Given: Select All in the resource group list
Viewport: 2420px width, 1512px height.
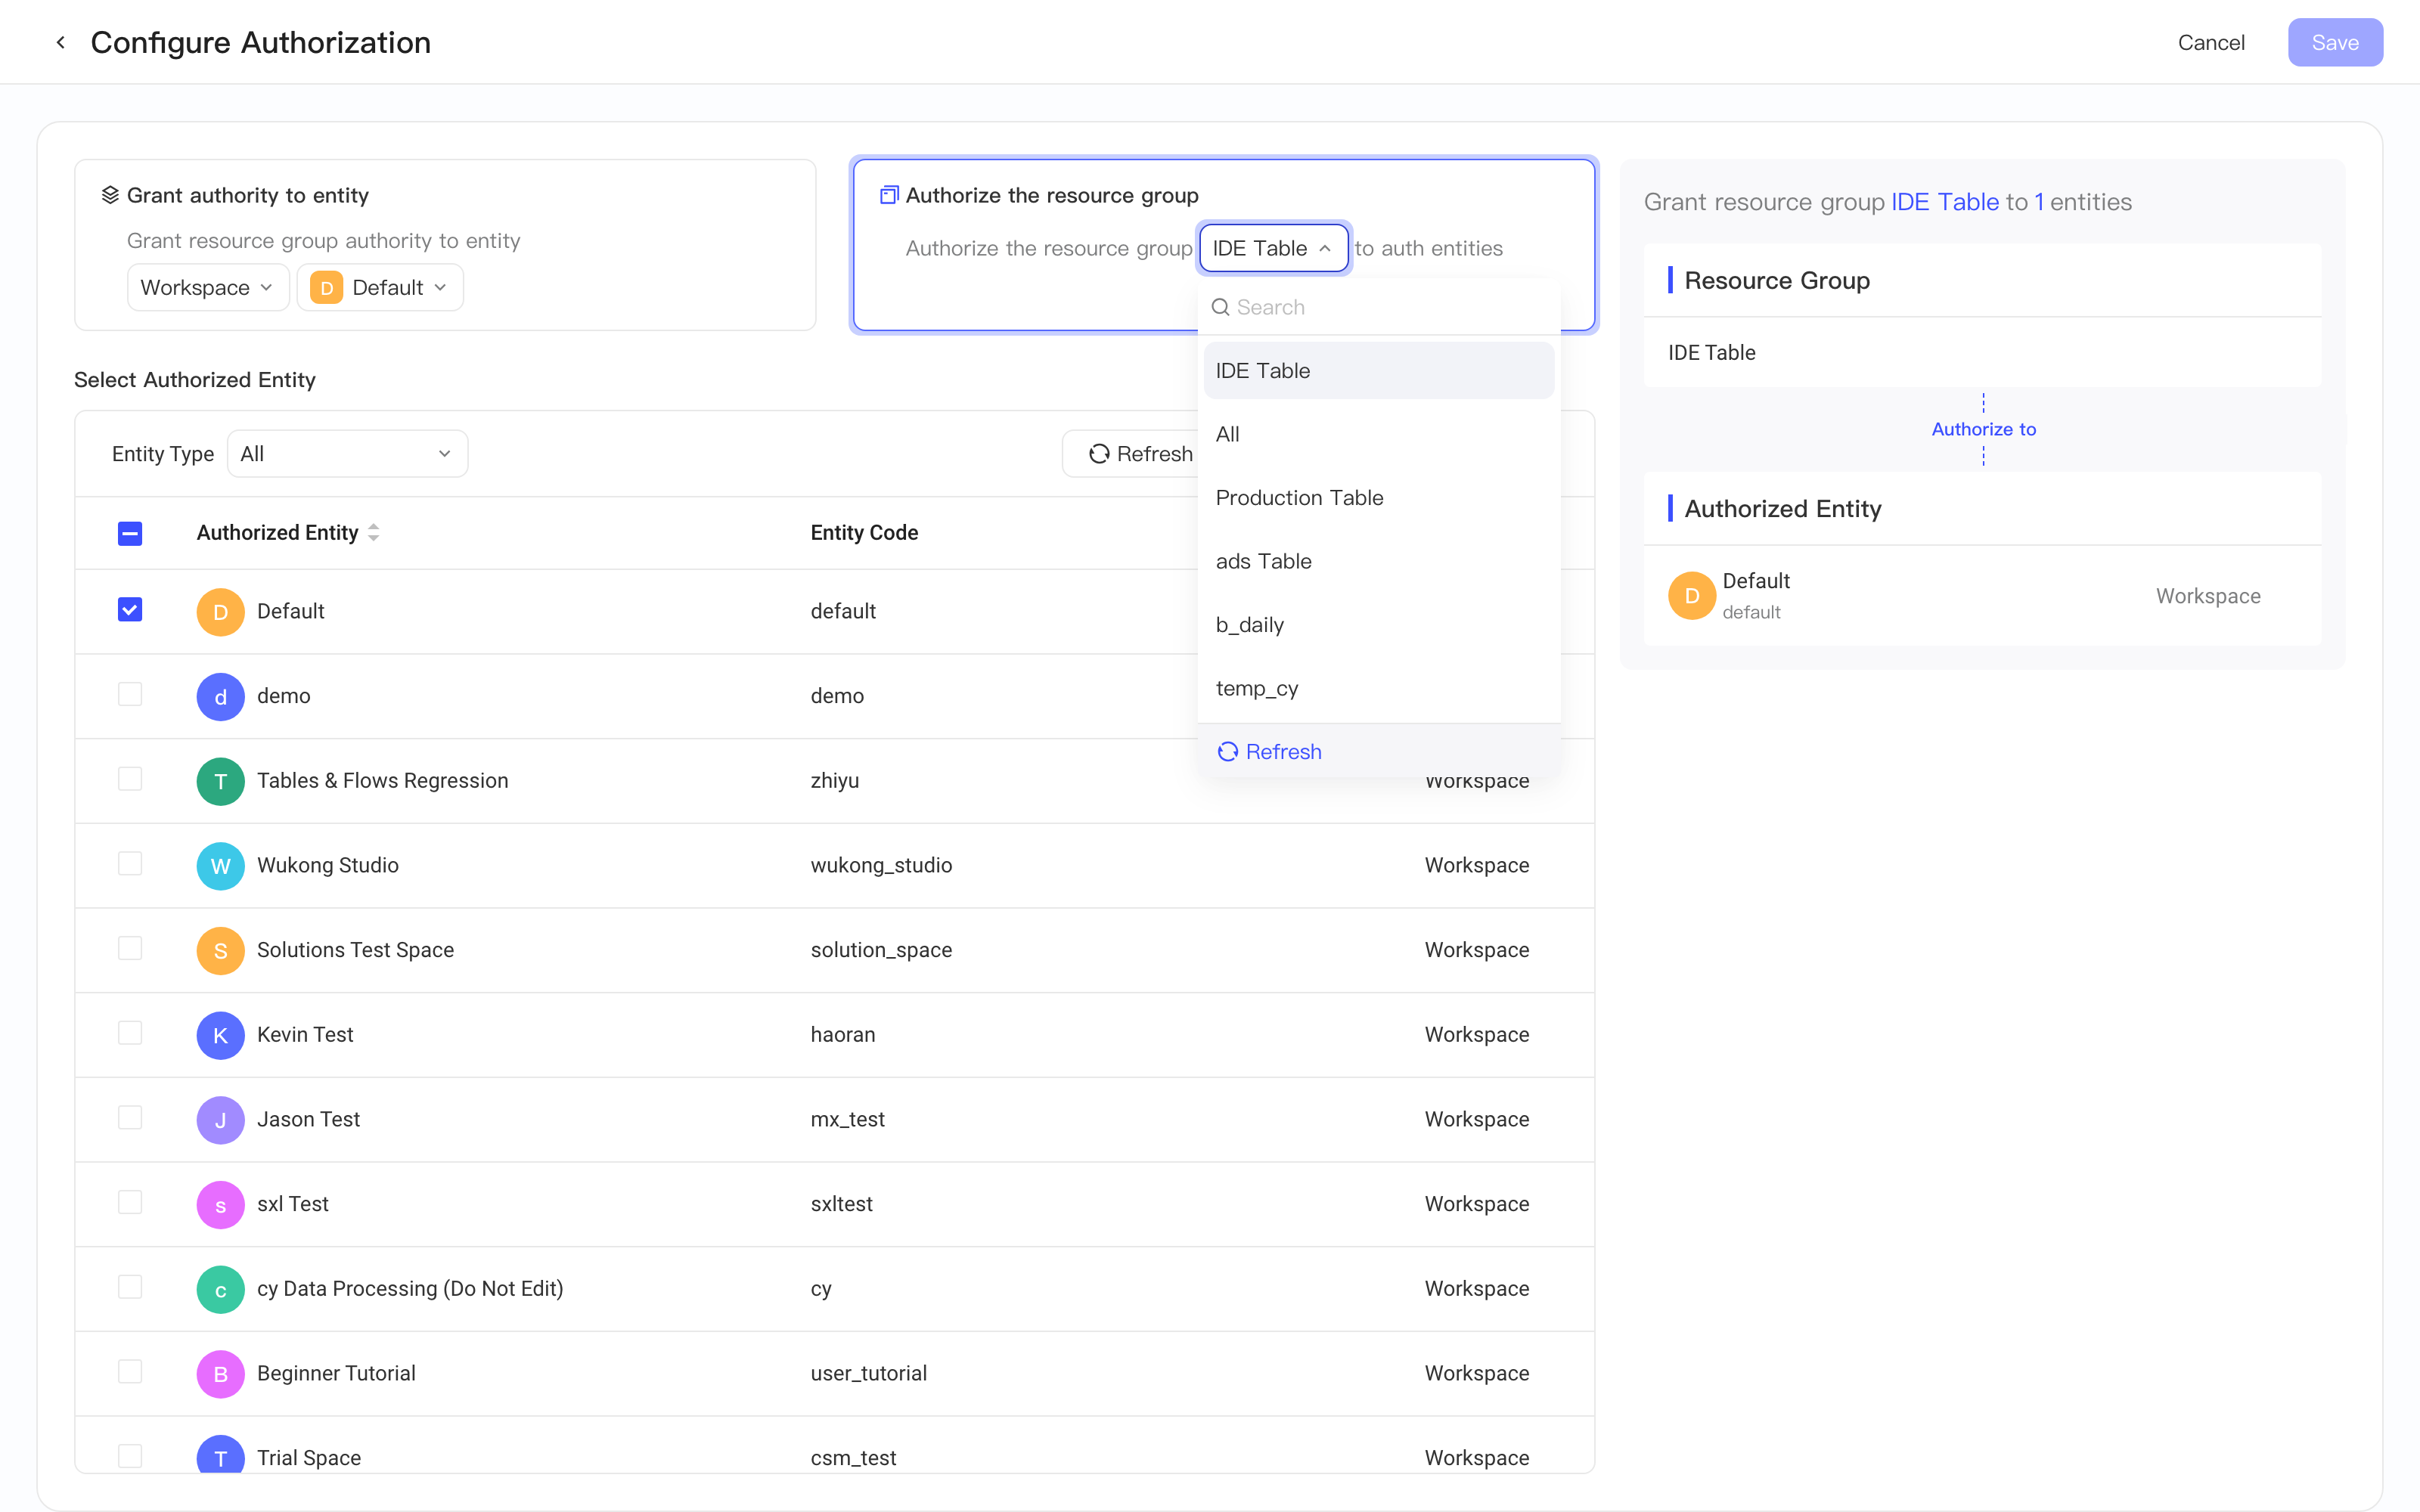Looking at the screenshot, I should click(x=1379, y=434).
